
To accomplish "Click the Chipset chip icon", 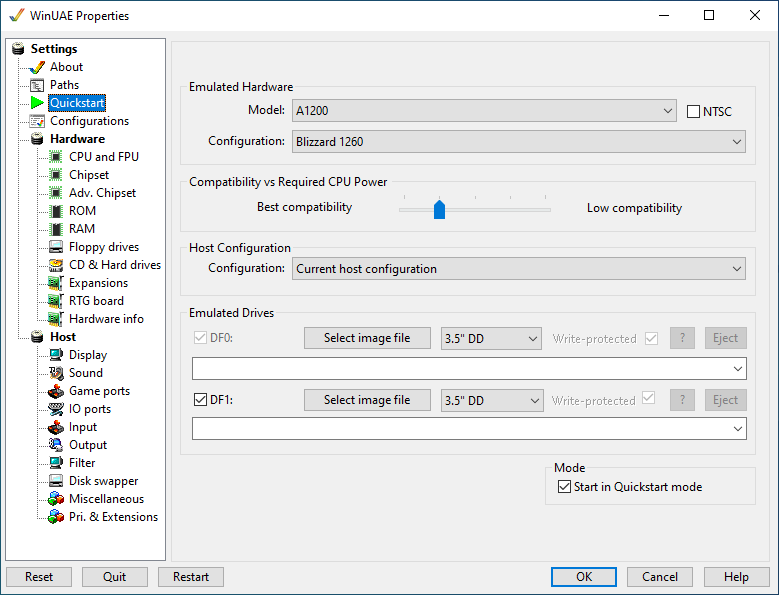I will 56,175.
